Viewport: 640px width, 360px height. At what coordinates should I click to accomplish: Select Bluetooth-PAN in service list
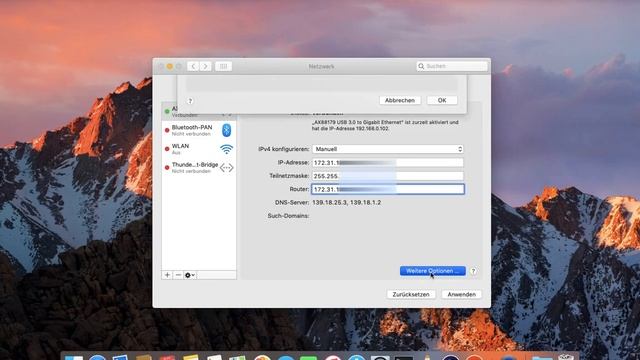point(199,130)
